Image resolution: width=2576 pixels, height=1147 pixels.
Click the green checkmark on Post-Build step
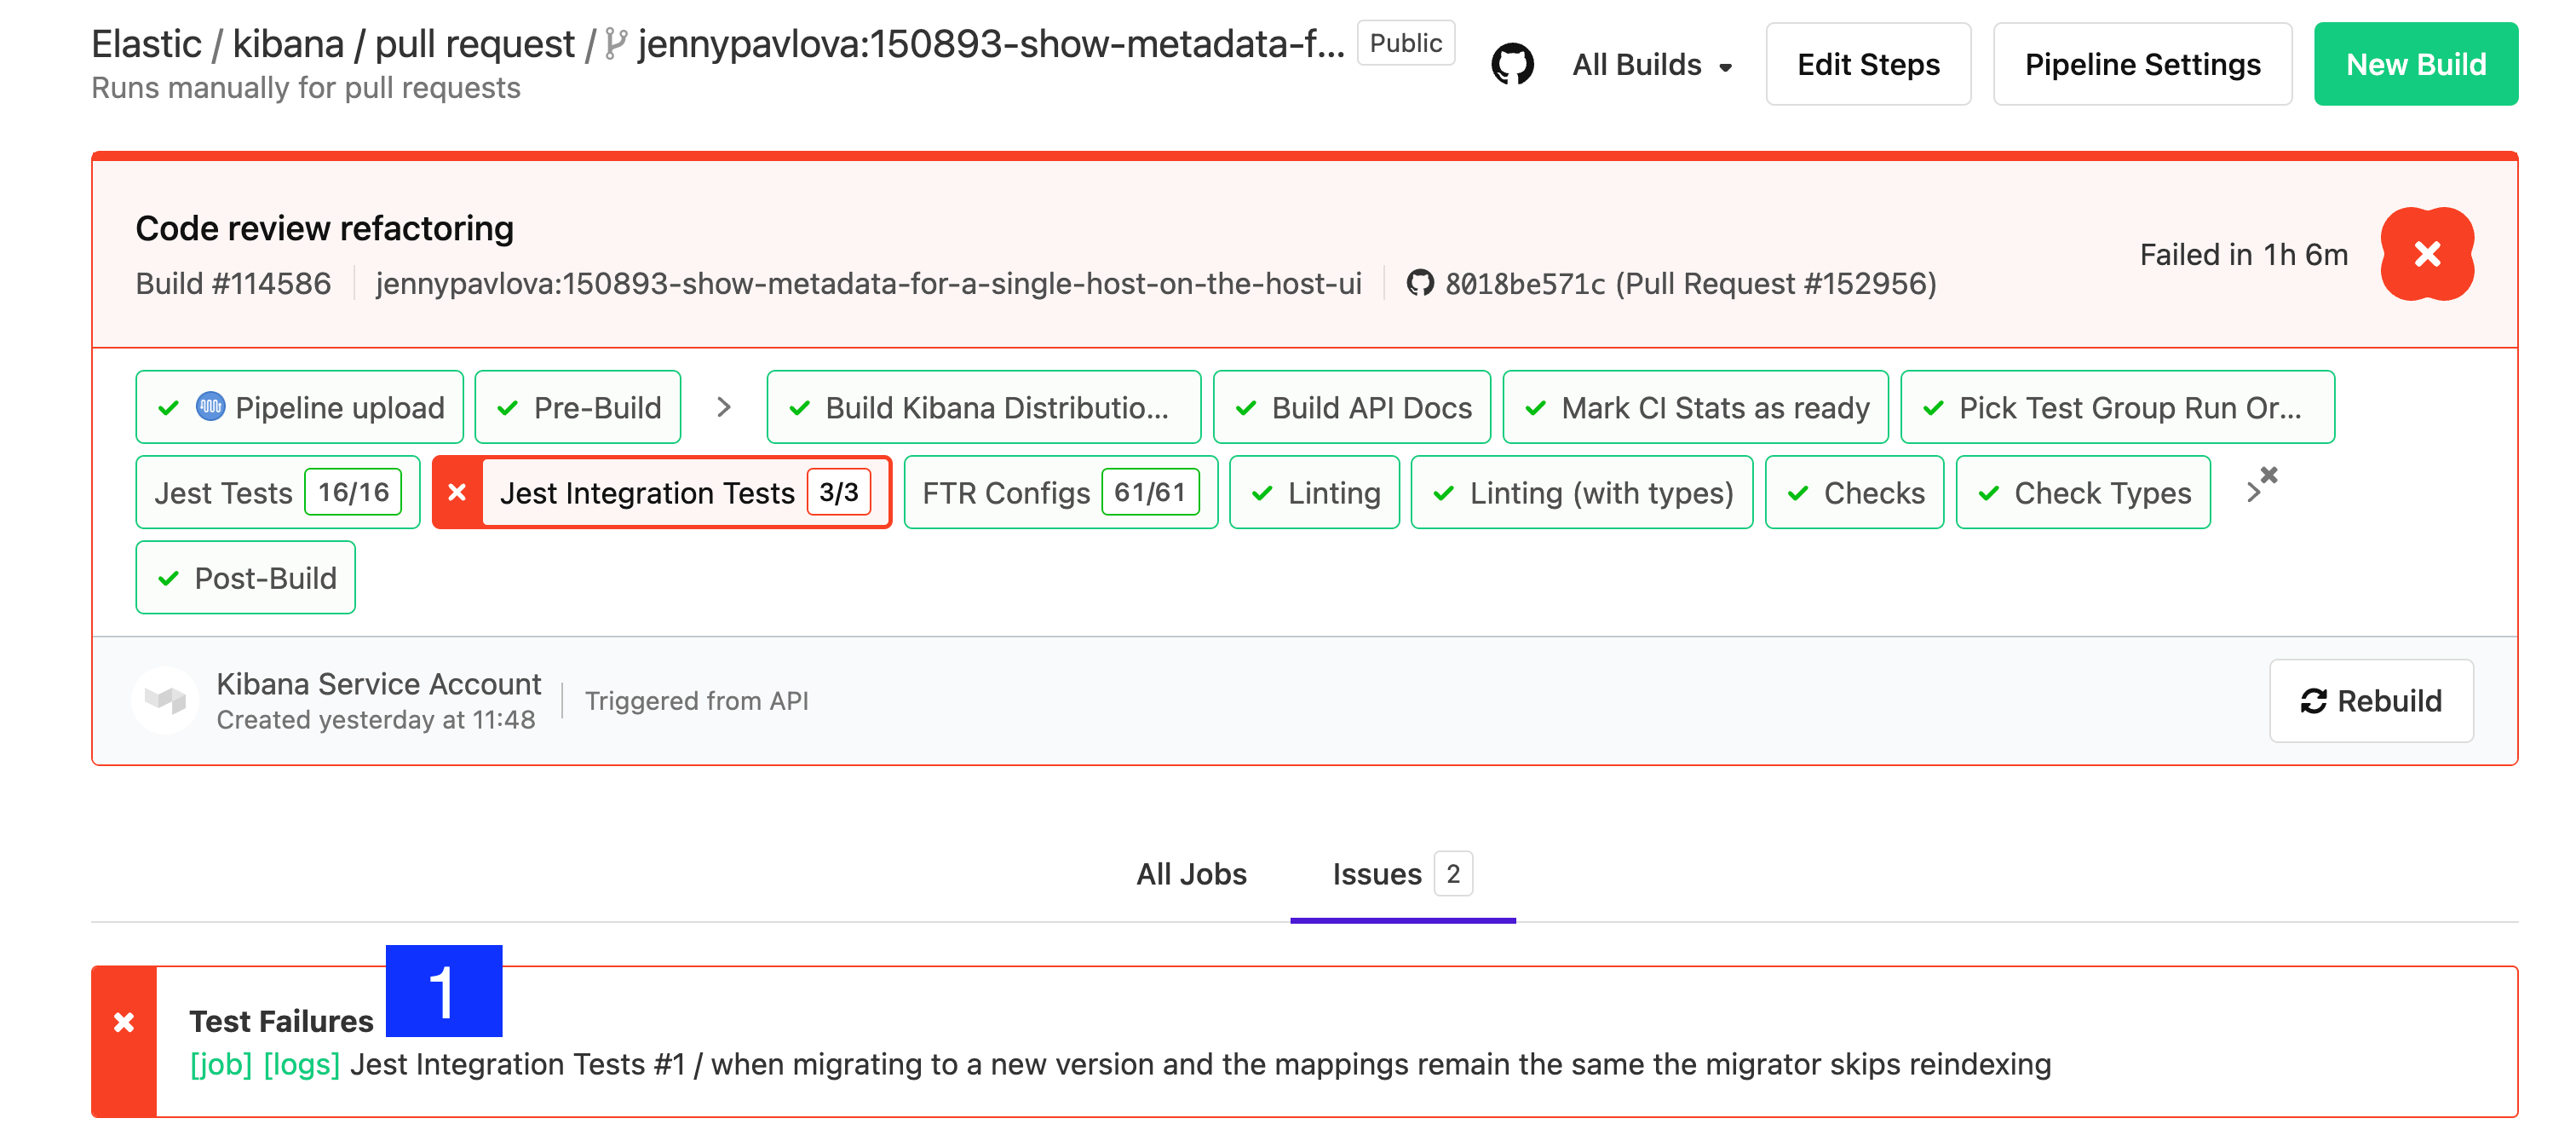(x=168, y=577)
